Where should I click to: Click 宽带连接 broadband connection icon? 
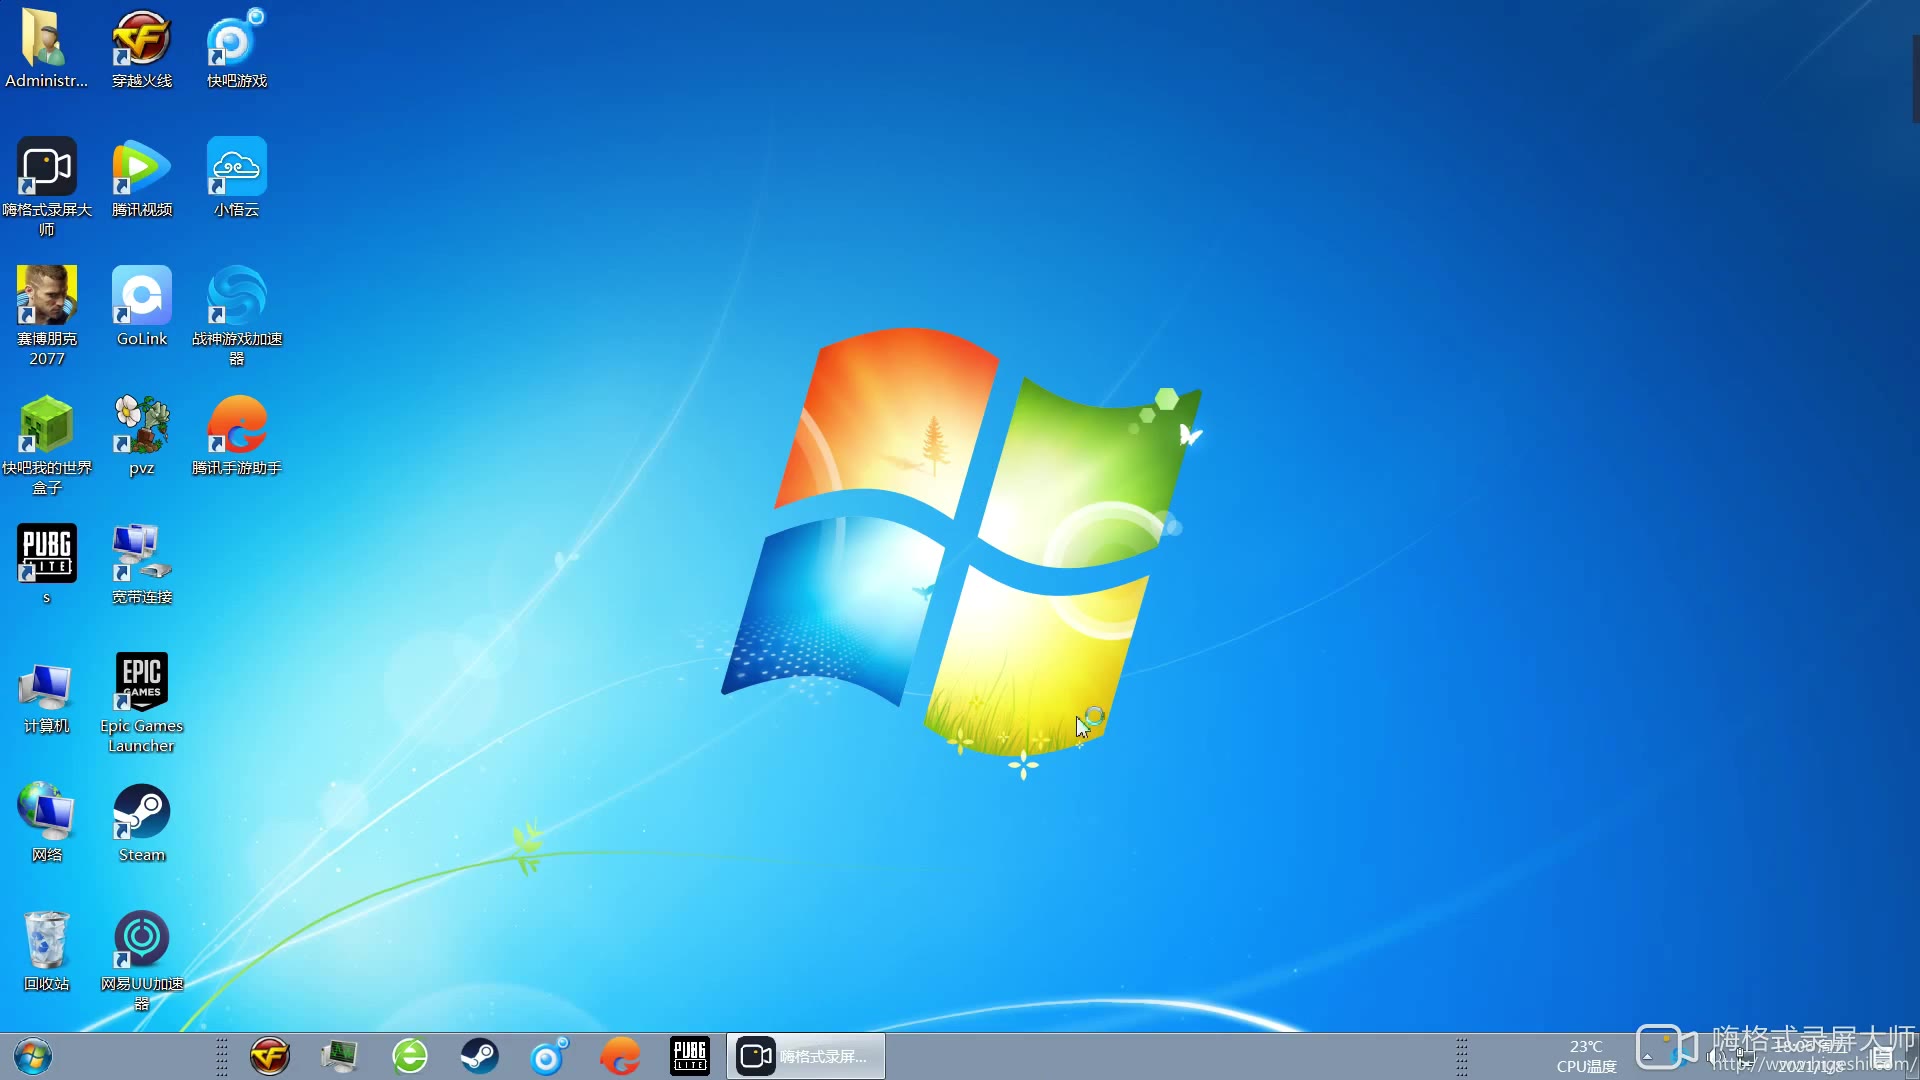pyautogui.click(x=141, y=566)
